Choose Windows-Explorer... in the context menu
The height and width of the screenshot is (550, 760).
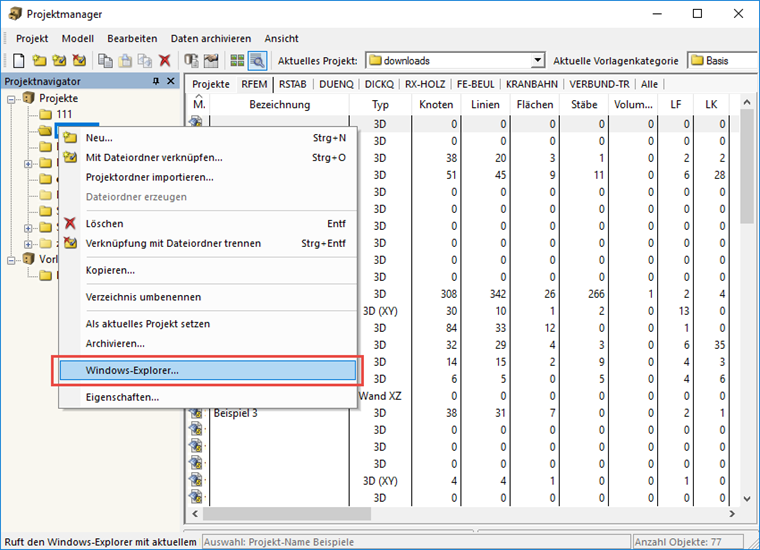pyautogui.click(x=208, y=370)
